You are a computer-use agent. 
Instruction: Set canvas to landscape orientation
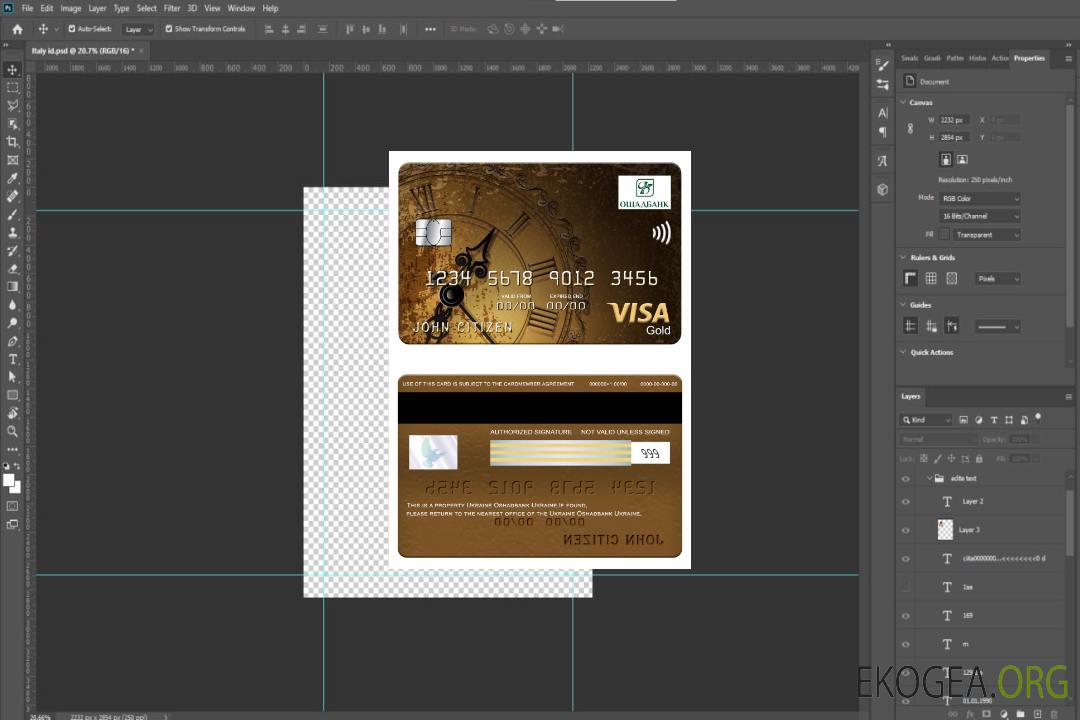click(962, 160)
